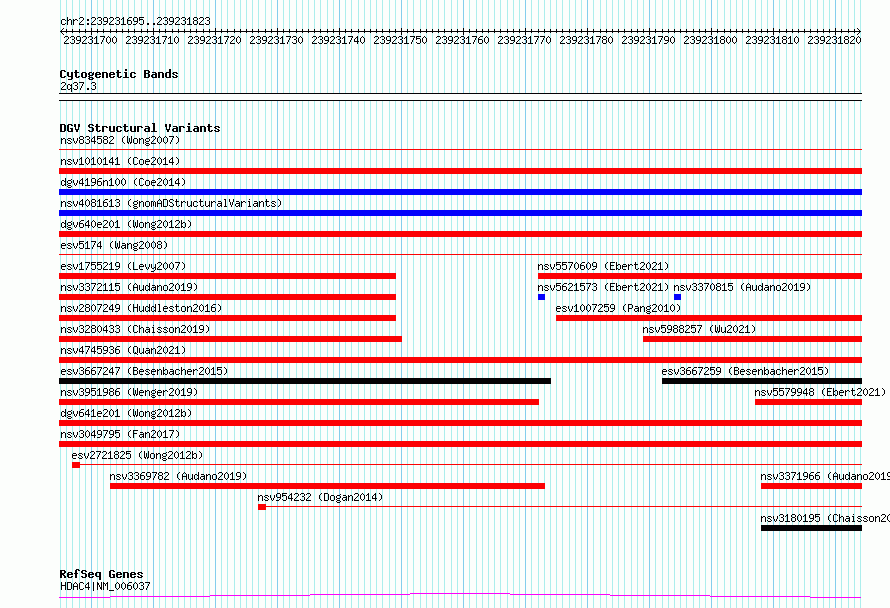The image size is (890, 608).
Task: Click nsv5570609 (Ebert2021) label
Action: click(x=603, y=266)
